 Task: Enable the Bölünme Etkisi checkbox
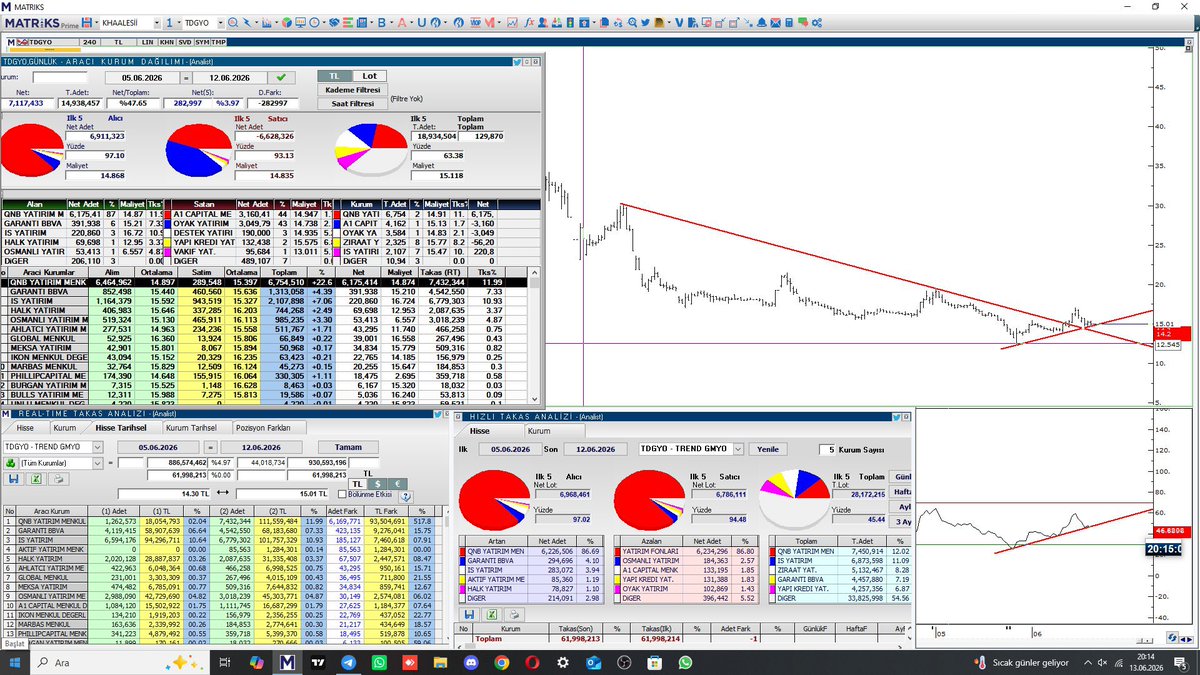[342, 494]
